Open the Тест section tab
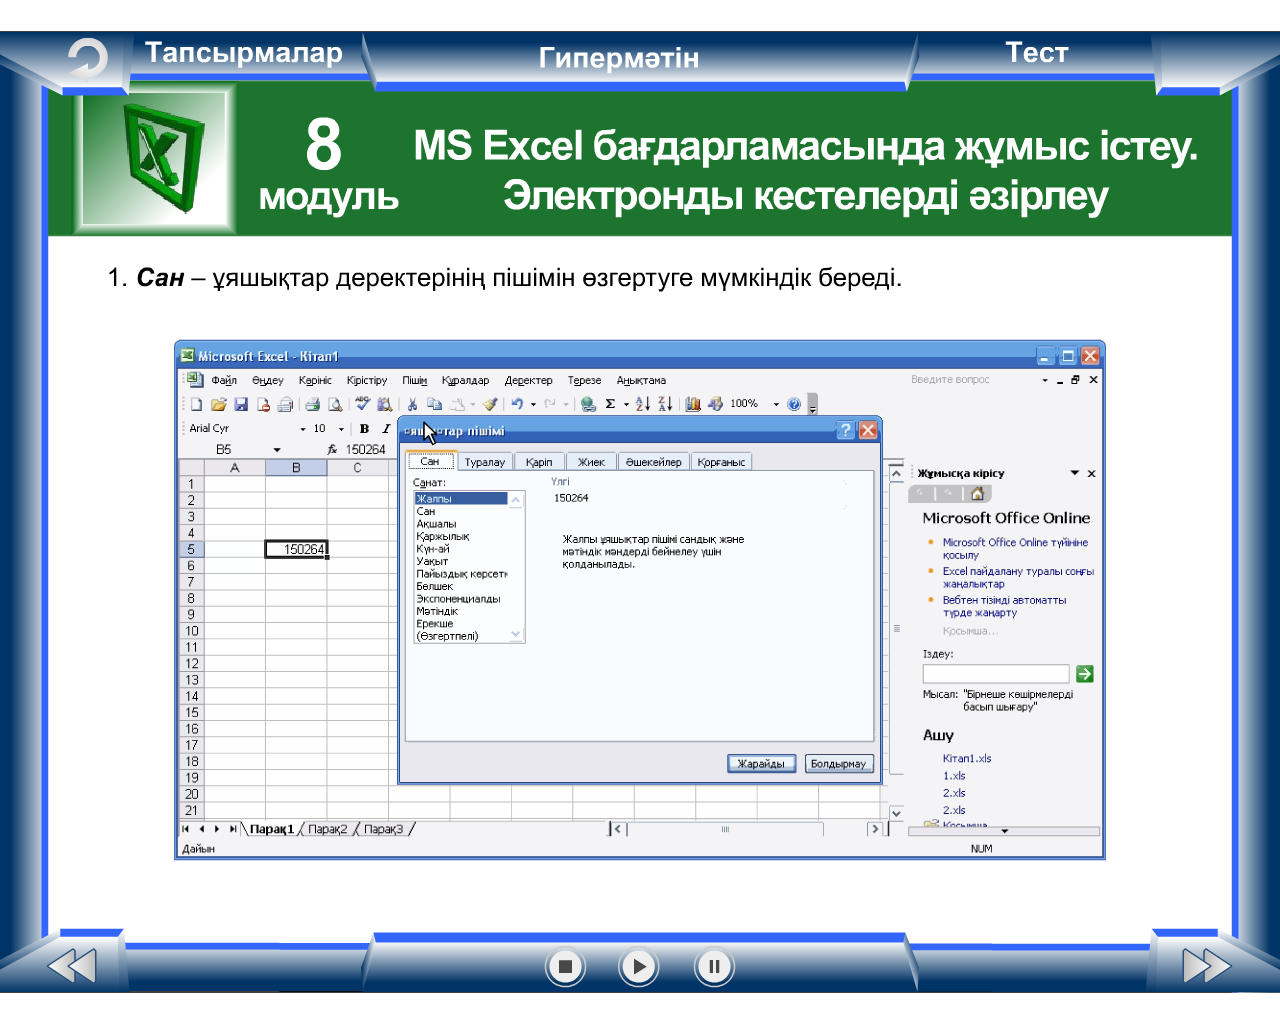Image resolution: width=1280 pixels, height=1024 pixels. point(1036,53)
